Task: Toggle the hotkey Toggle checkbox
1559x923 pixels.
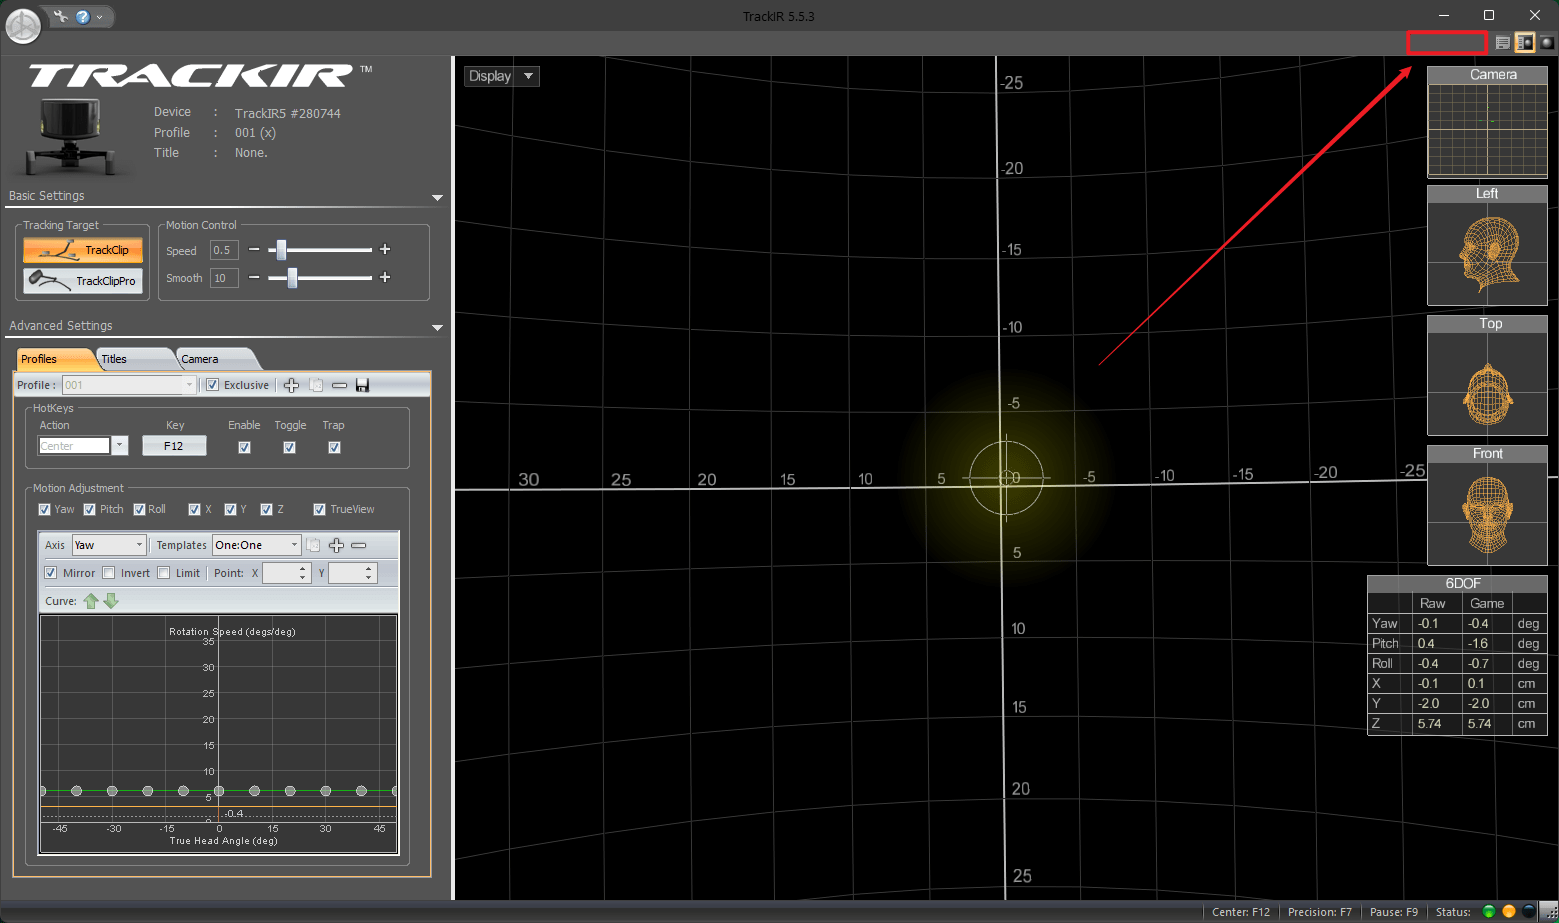Action: (x=289, y=447)
